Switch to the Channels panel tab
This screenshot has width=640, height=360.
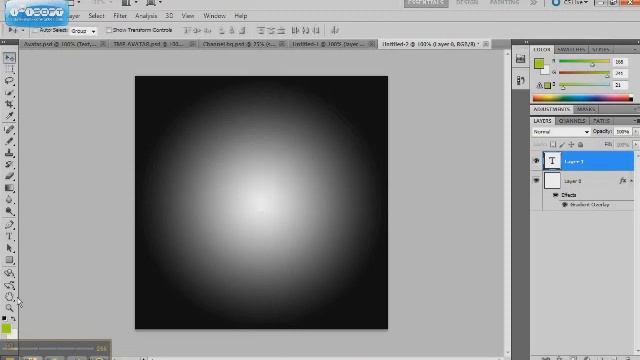(572, 121)
